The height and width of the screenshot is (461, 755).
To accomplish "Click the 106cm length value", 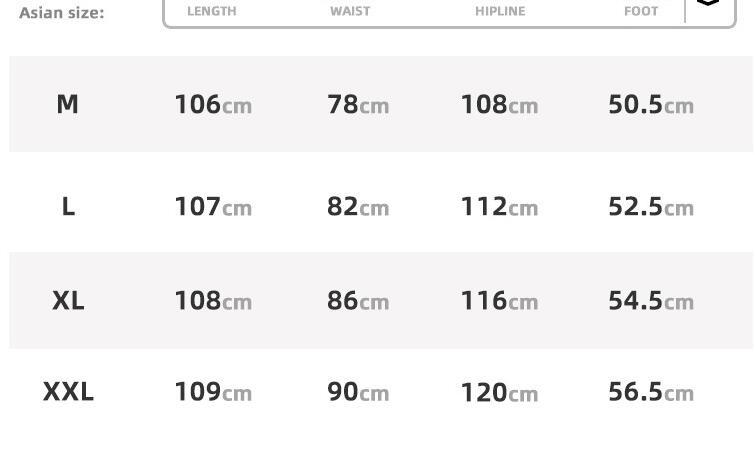I will click(213, 104).
